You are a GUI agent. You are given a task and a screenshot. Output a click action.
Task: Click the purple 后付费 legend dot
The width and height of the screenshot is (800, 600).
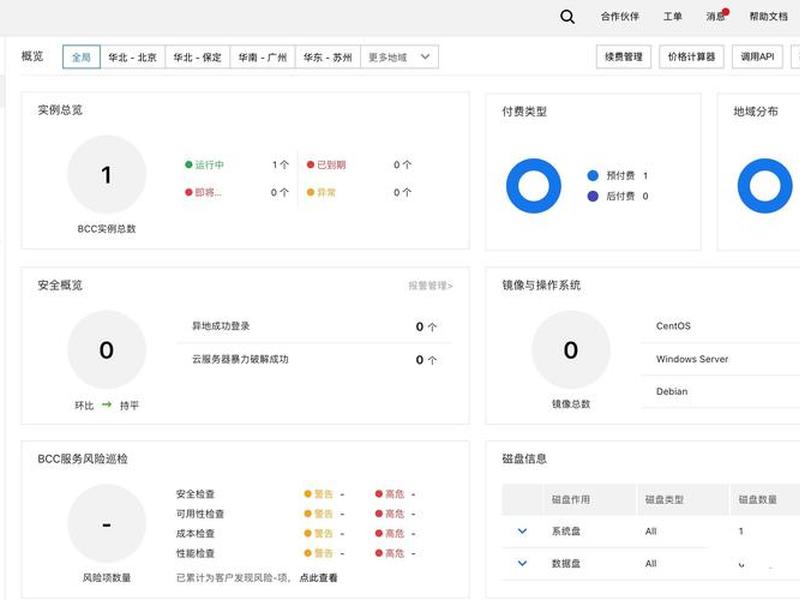pos(593,196)
